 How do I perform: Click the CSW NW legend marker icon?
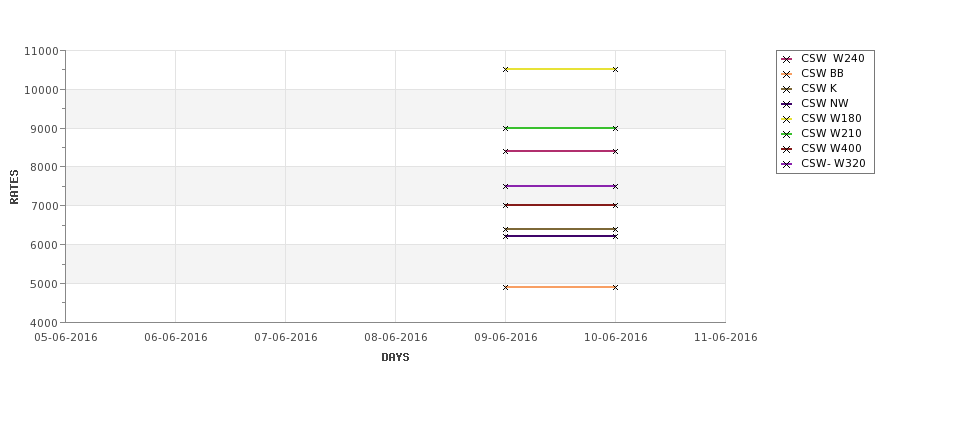tap(786, 104)
